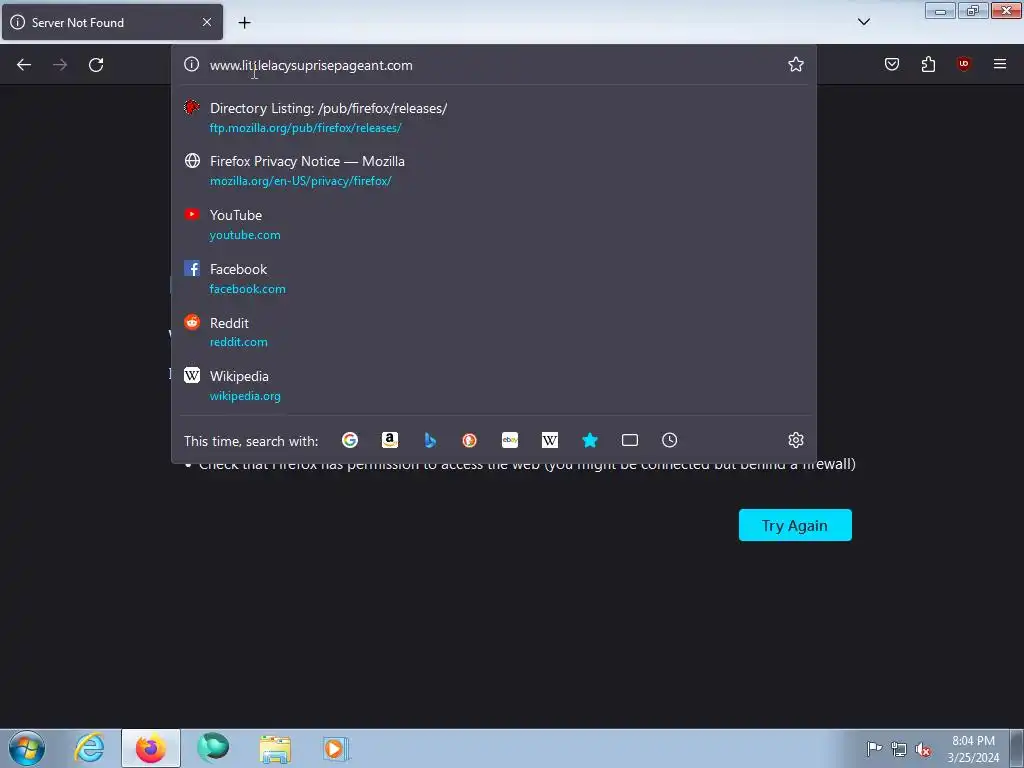Search in Bookmarks star shortcut

pyautogui.click(x=590, y=440)
